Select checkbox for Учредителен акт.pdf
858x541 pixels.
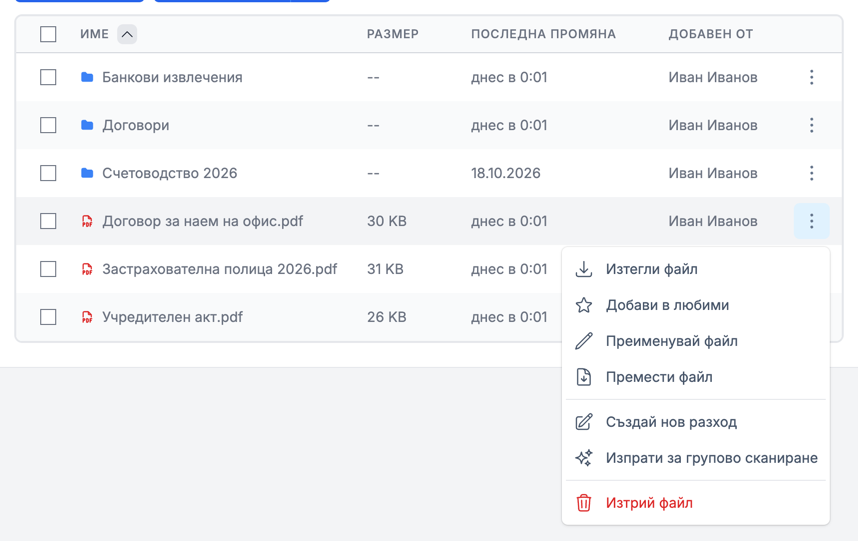48,317
